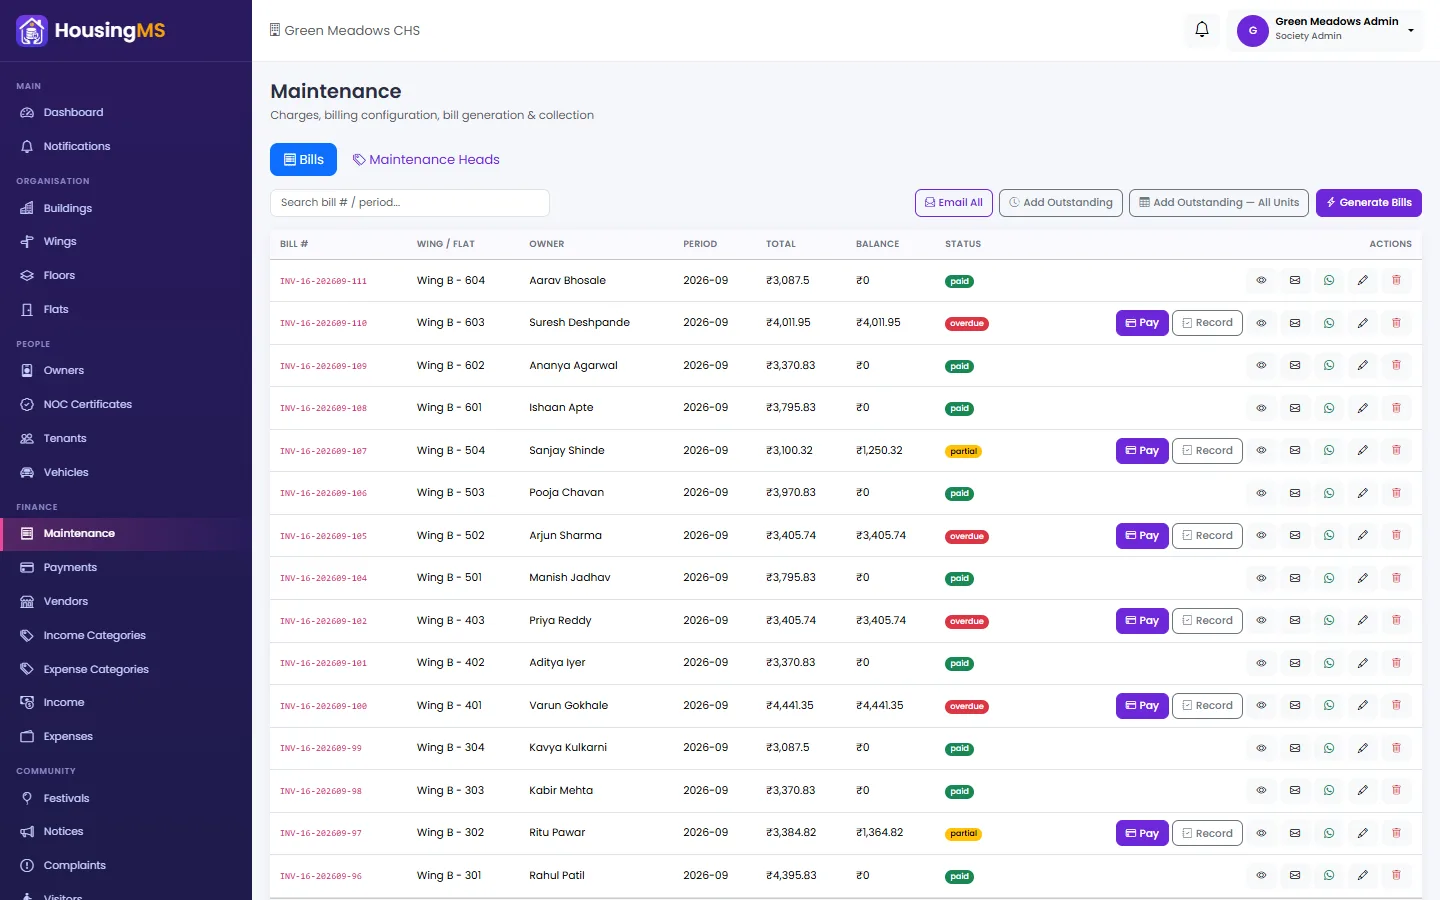The width and height of the screenshot is (1440, 900).
Task: Send WhatsApp reminder for Ananya Agarwal's bill
Action: coord(1329,366)
